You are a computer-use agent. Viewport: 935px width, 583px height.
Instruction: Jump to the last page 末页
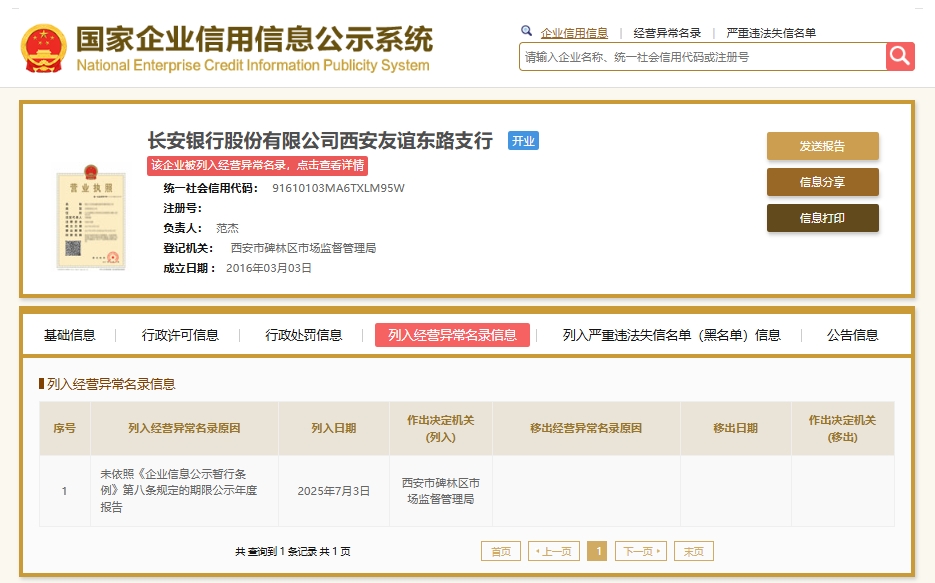point(693,551)
